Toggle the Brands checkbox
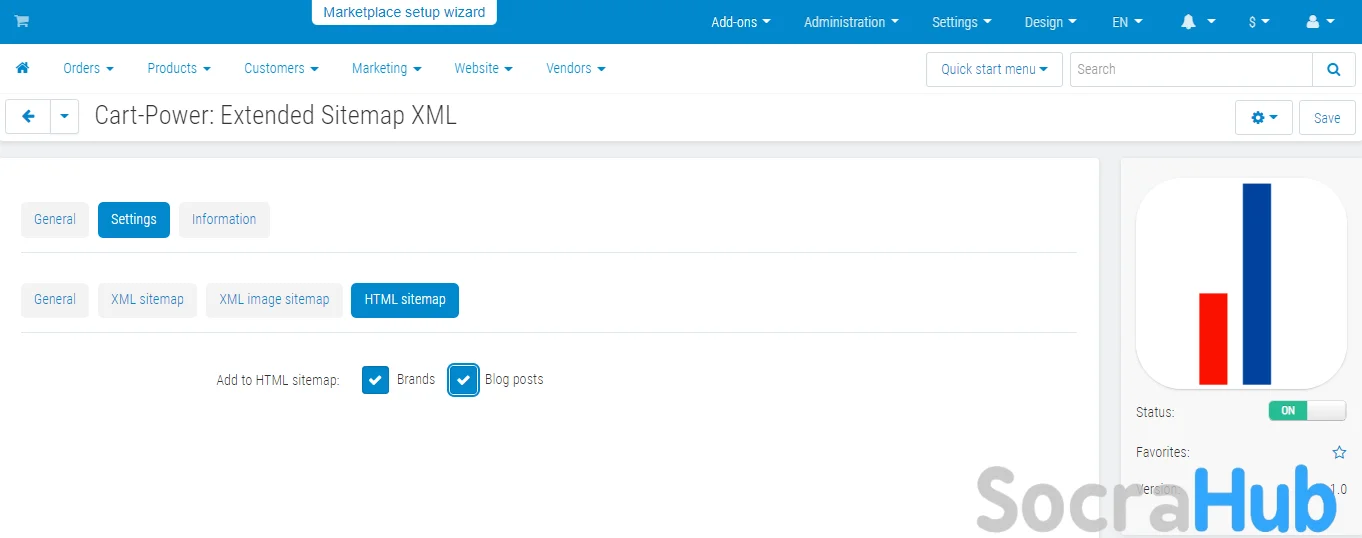The height and width of the screenshot is (538, 1362). coord(375,380)
